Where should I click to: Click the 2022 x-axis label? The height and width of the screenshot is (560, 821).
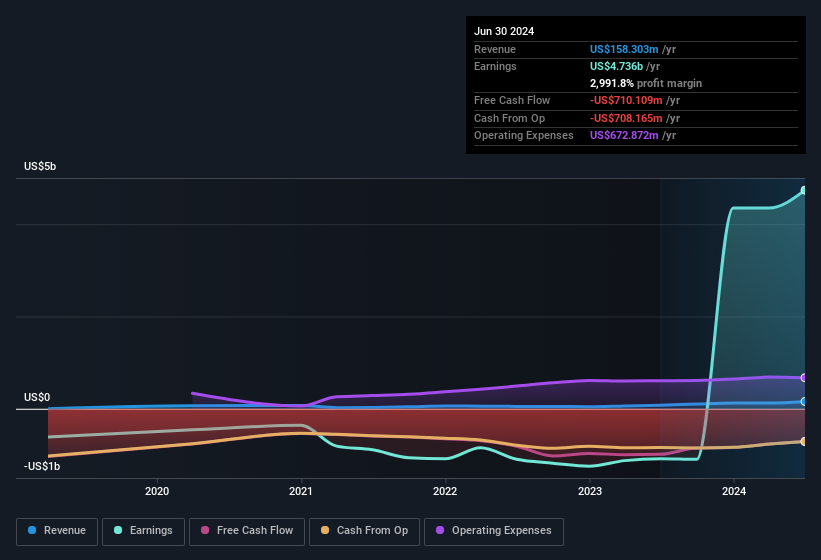(x=445, y=491)
